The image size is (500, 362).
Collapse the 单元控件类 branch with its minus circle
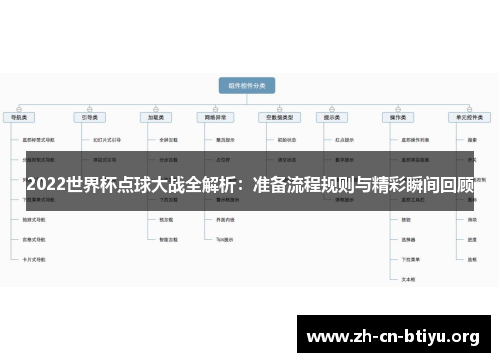[469, 109]
